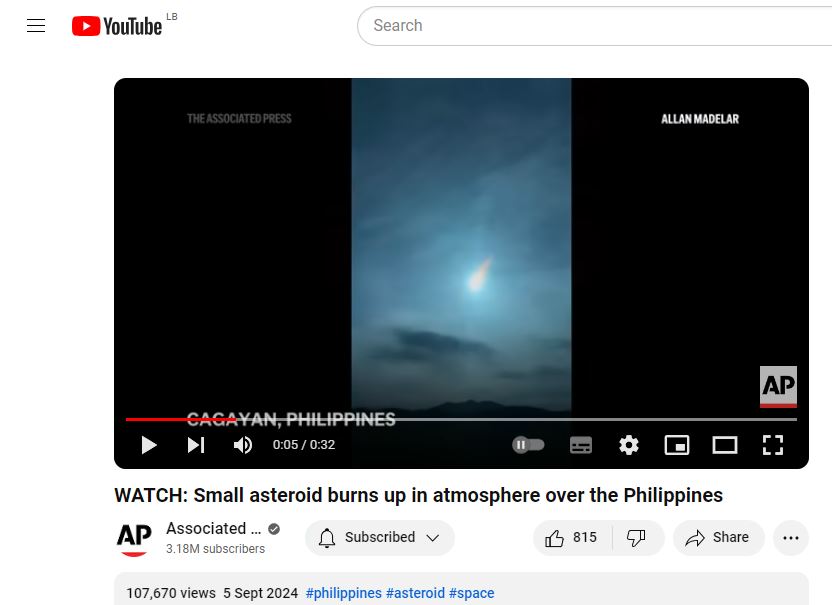Switch to theater mode
Image resolution: width=832 pixels, height=605 pixels.
click(x=724, y=445)
